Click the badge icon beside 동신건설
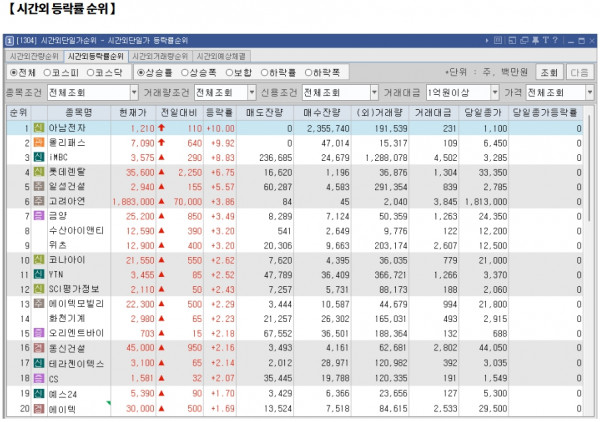 pyautogui.click(x=39, y=348)
